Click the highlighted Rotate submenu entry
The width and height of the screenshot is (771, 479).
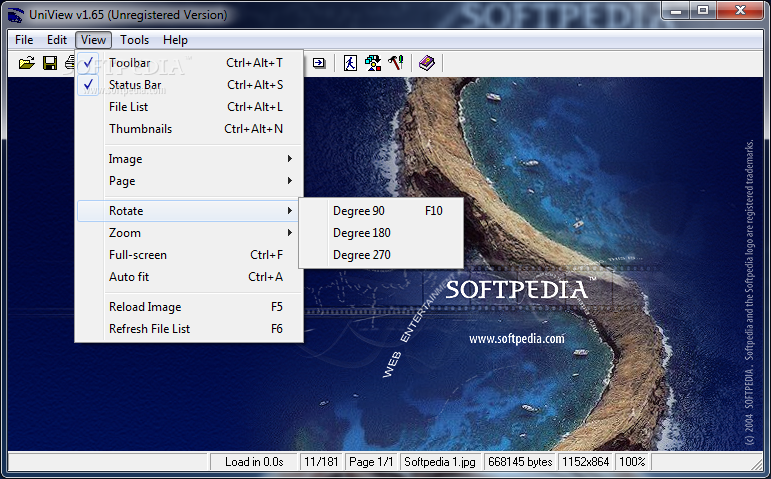[189, 210]
